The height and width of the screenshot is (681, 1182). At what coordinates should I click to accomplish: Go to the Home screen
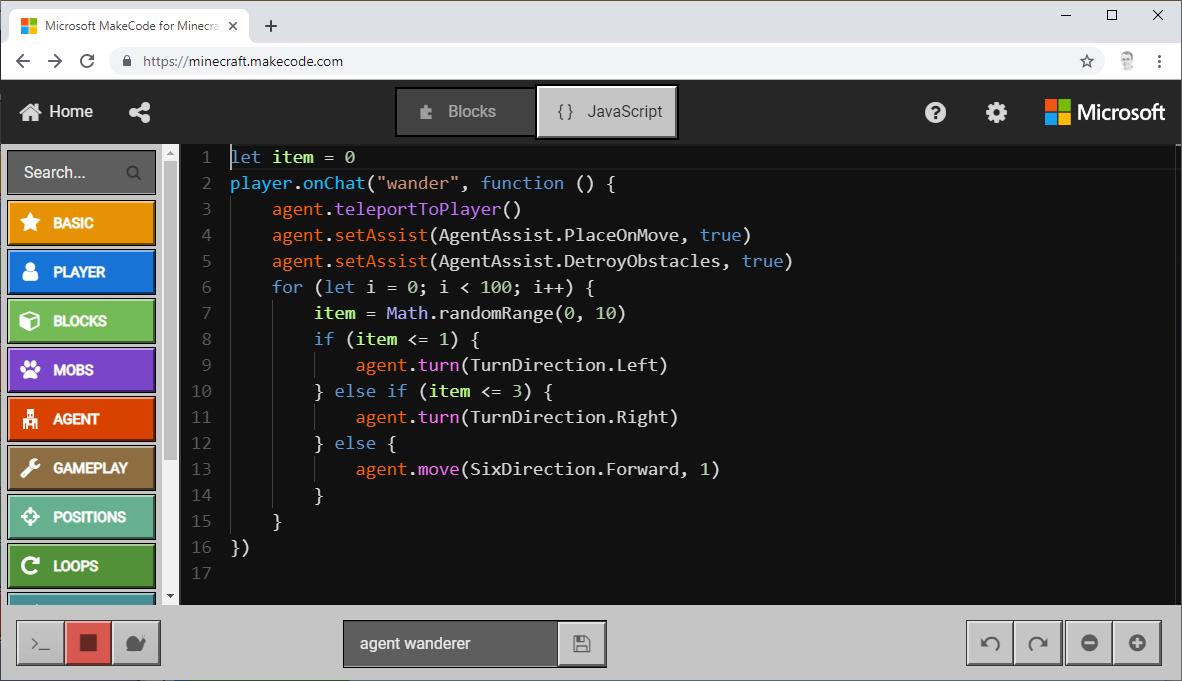click(57, 112)
